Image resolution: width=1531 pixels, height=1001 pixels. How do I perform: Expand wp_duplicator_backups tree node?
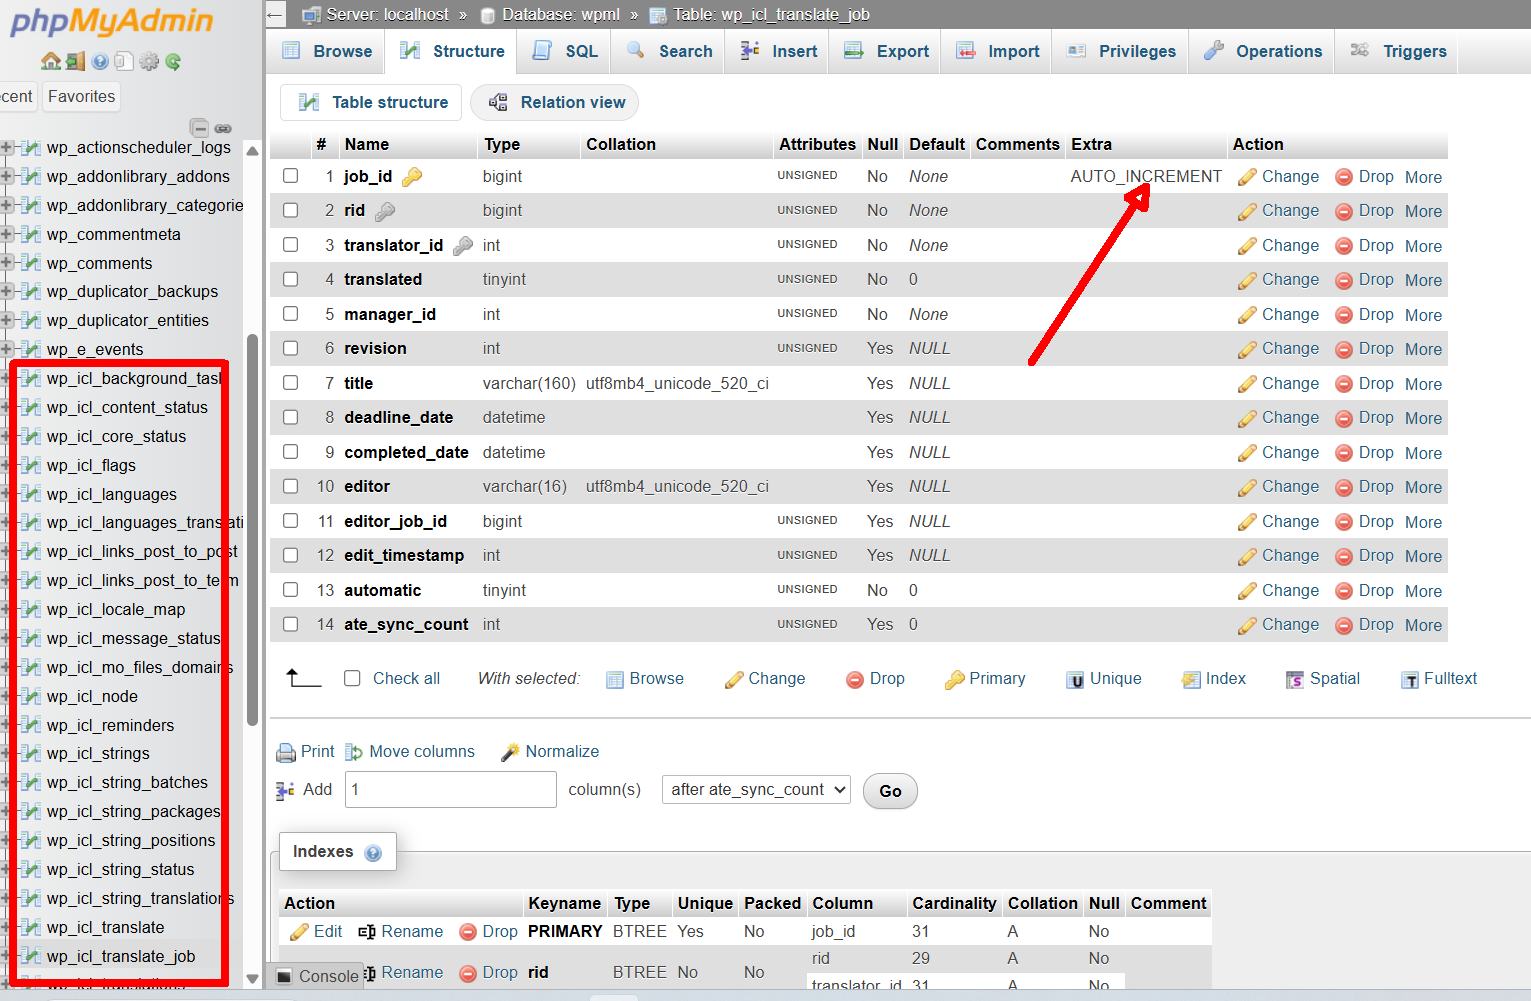(7, 291)
